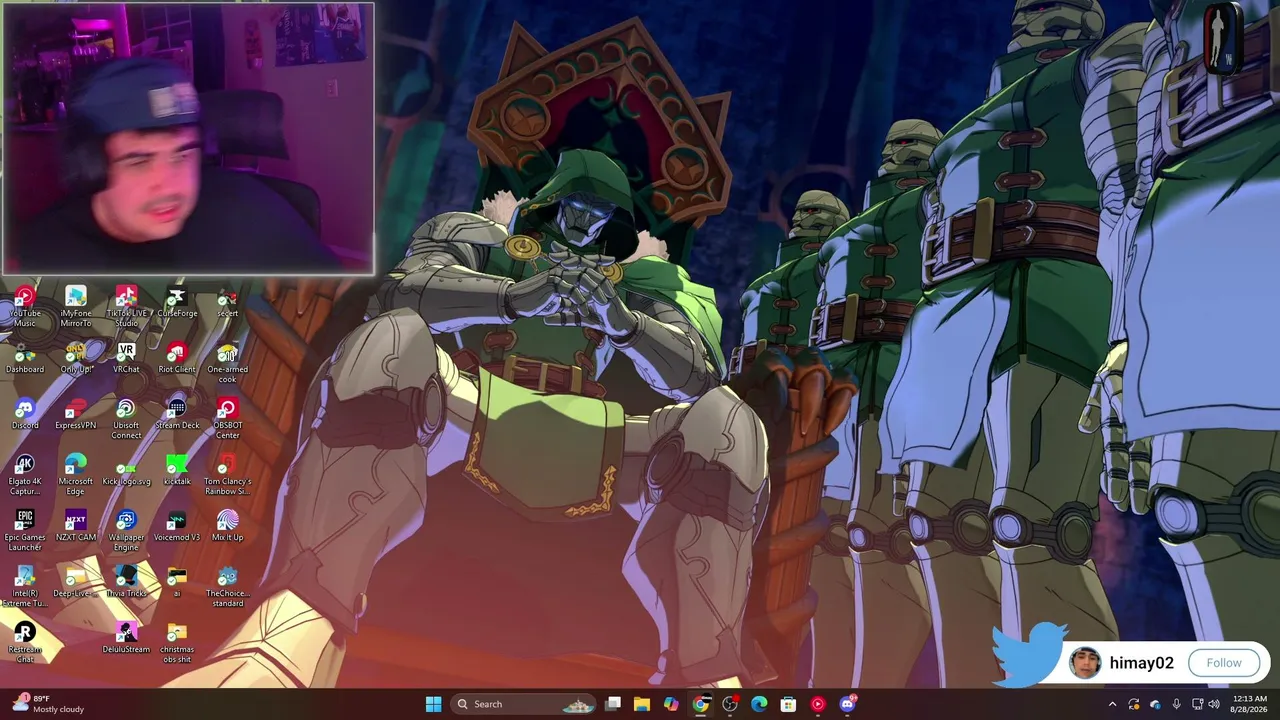Open Elgato 4K Capture desktop shortcut
The width and height of the screenshot is (1280, 720).
coord(25,474)
